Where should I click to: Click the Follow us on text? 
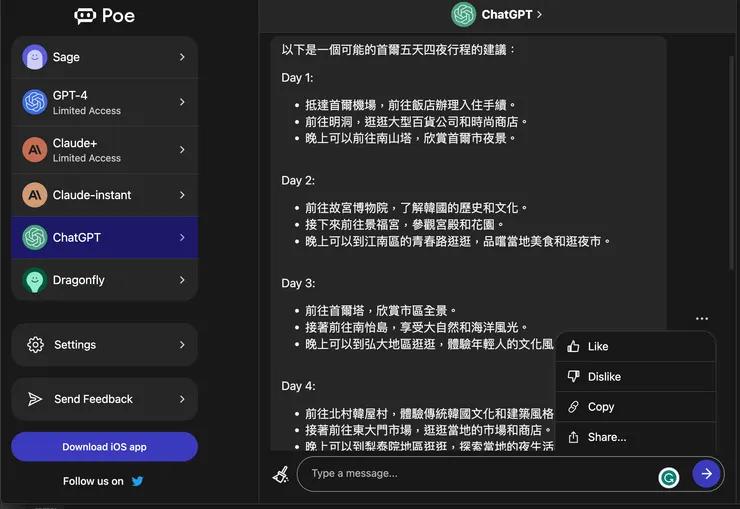click(x=93, y=481)
